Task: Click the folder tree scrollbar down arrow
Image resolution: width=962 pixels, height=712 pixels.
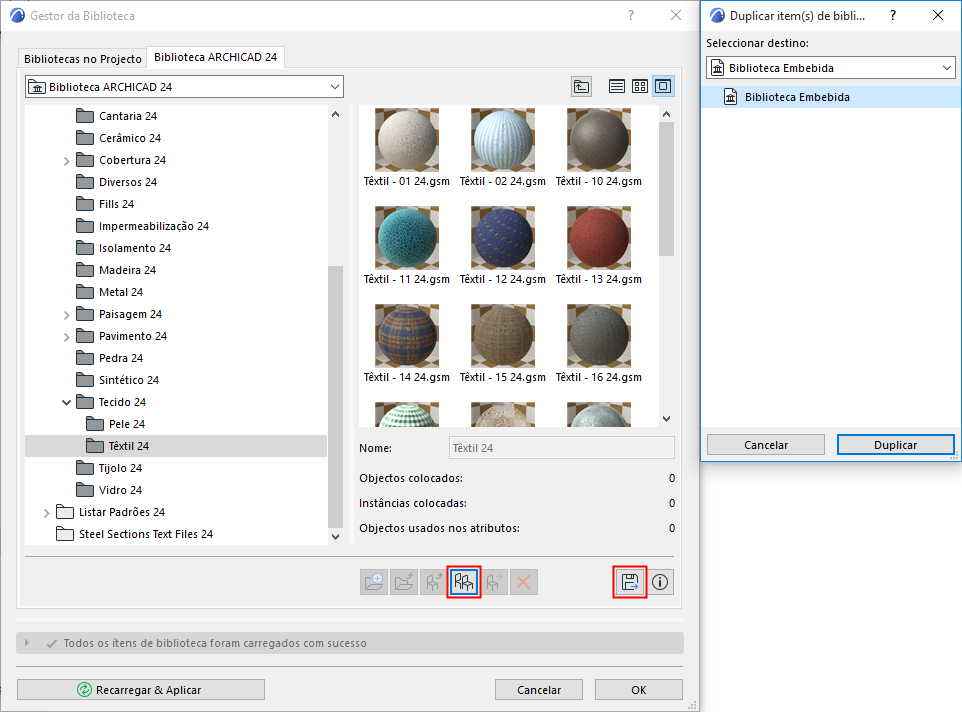Action: (335, 537)
